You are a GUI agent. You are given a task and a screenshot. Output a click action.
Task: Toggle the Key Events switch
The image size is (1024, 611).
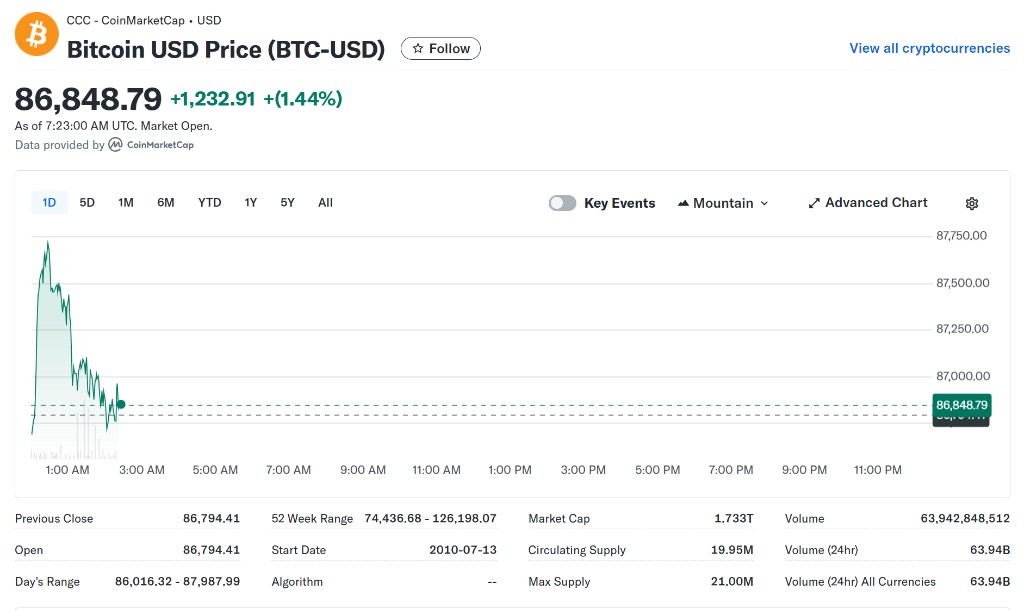pos(562,203)
